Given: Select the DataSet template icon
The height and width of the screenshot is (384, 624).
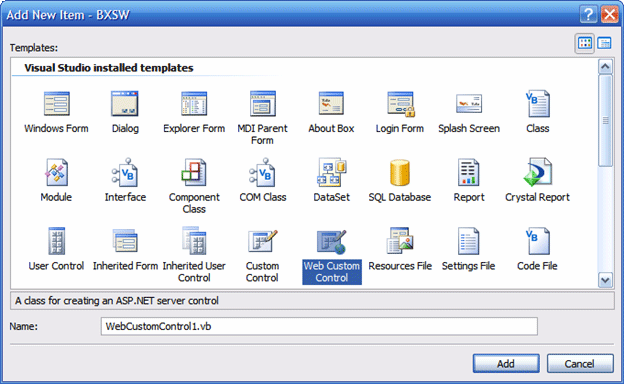Looking at the screenshot, I should [x=331, y=173].
